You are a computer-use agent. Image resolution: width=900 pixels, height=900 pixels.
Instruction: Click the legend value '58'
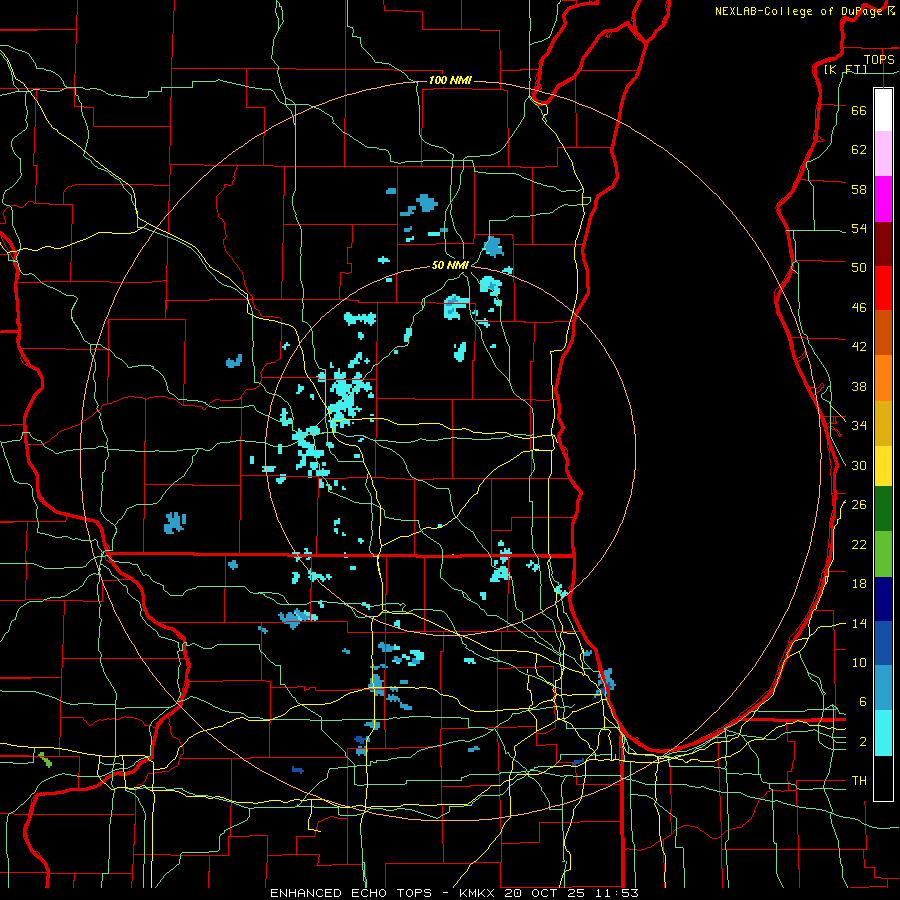tap(859, 189)
